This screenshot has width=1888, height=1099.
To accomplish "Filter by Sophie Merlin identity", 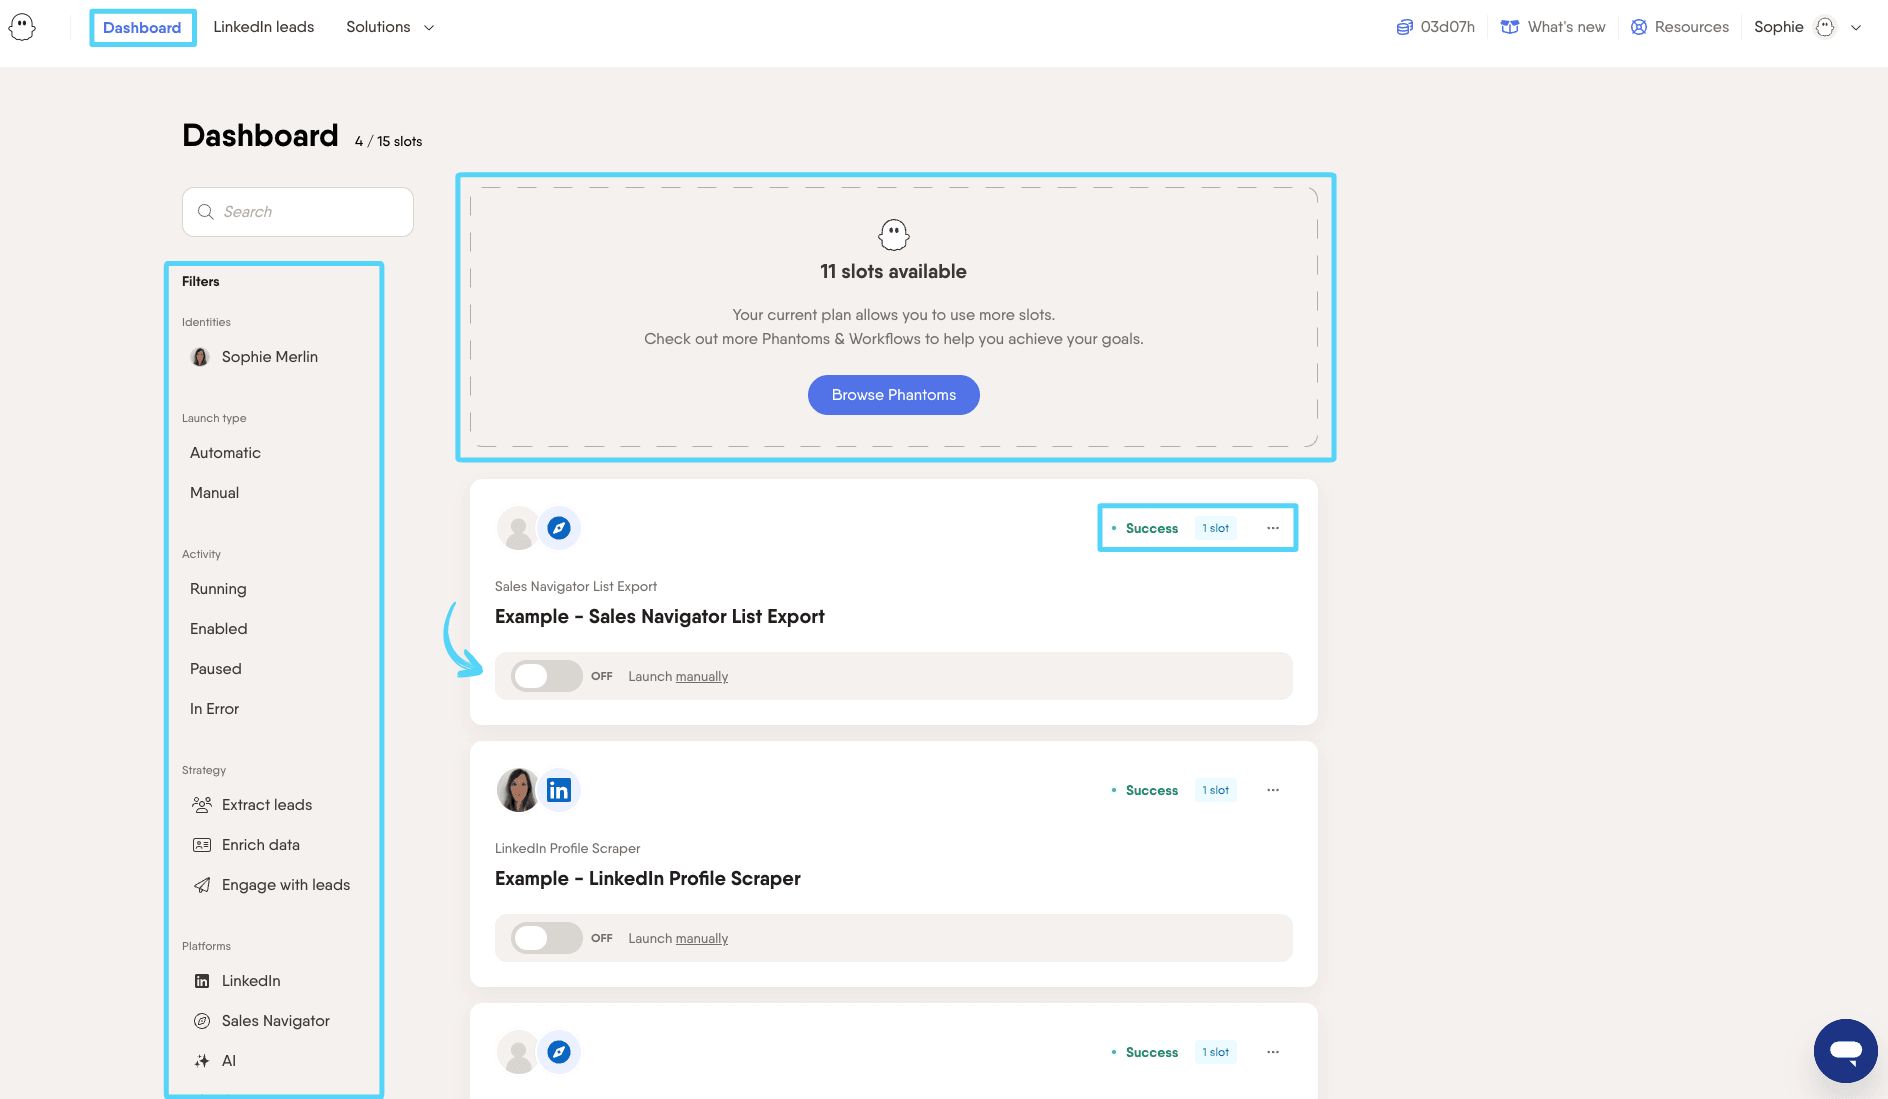I will click(269, 357).
